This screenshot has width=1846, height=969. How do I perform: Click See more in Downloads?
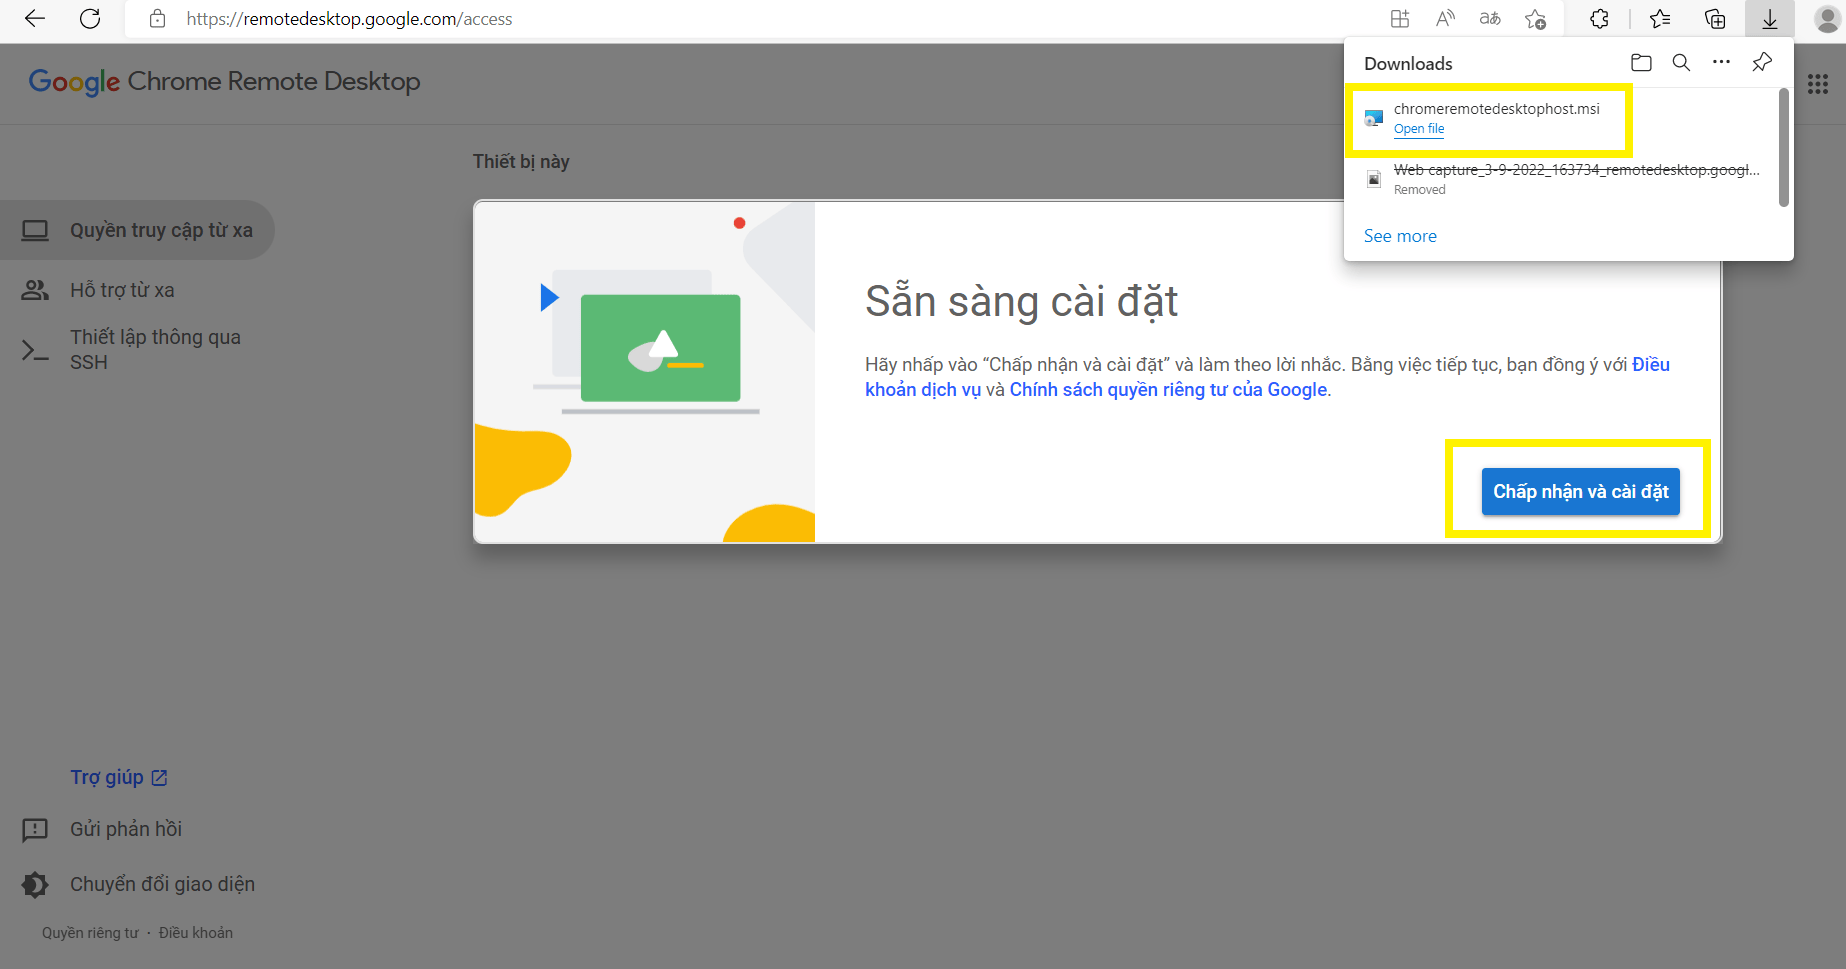pyautogui.click(x=1400, y=236)
